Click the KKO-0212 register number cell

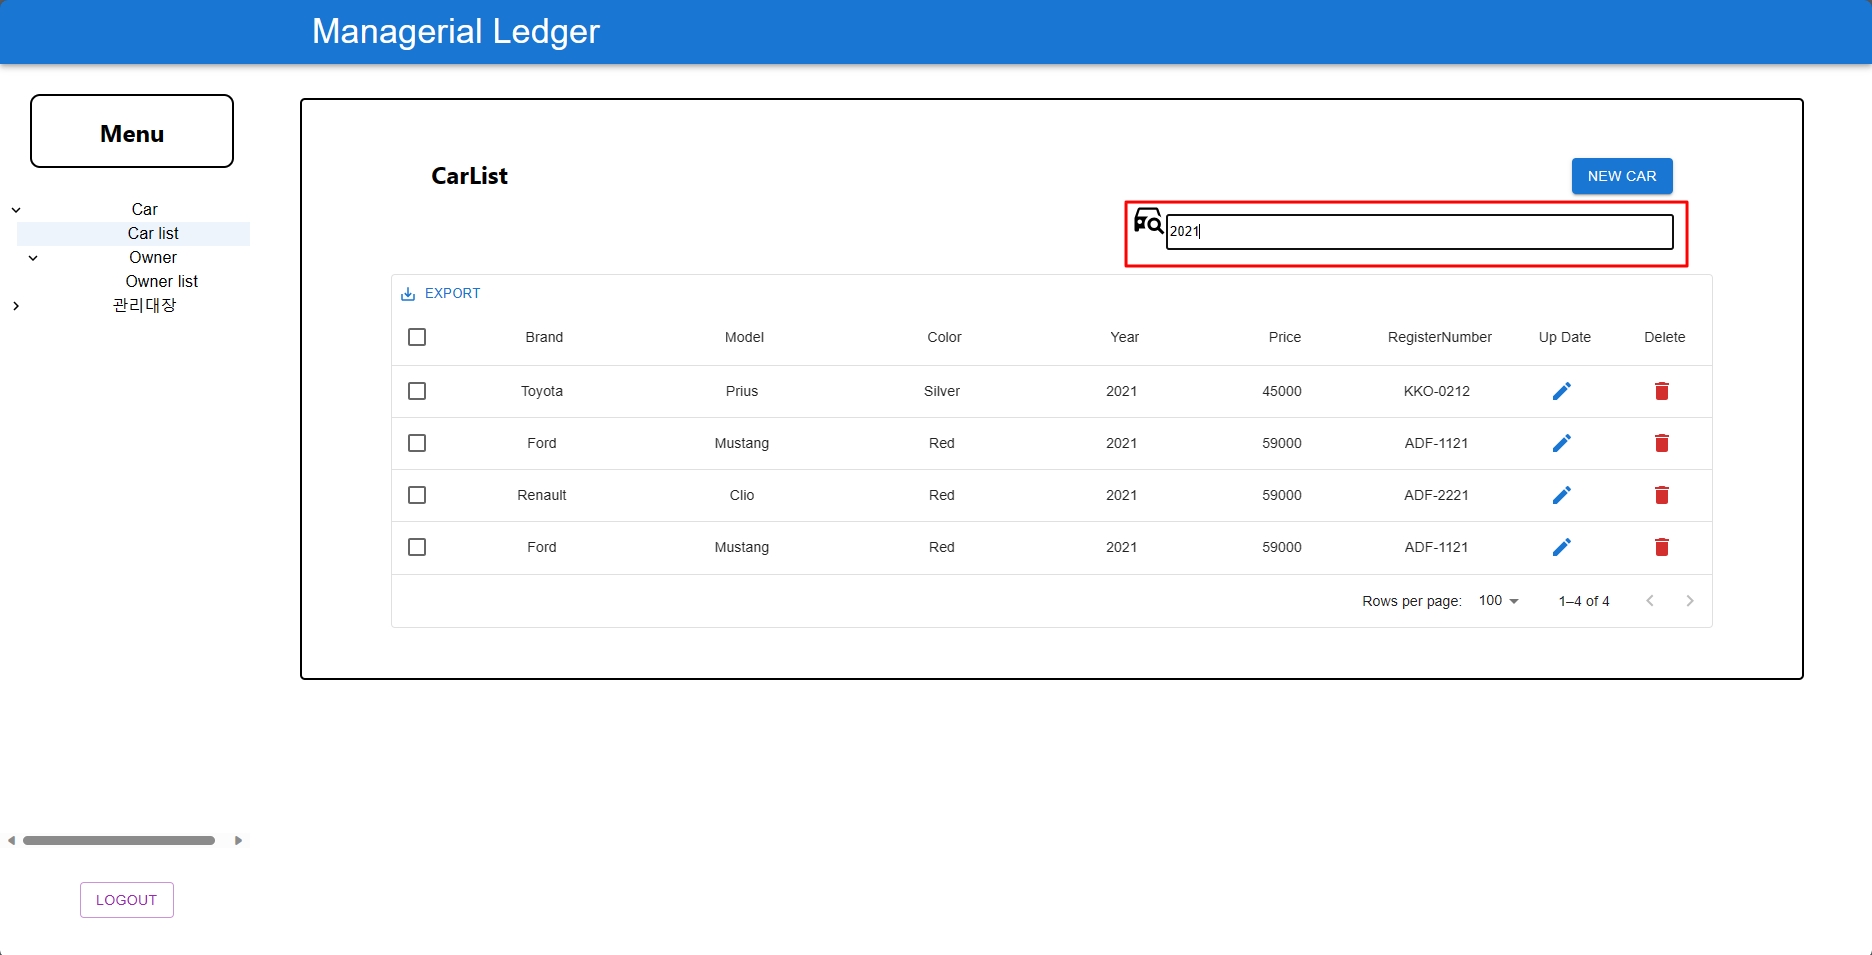pyautogui.click(x=1437, y=392)
